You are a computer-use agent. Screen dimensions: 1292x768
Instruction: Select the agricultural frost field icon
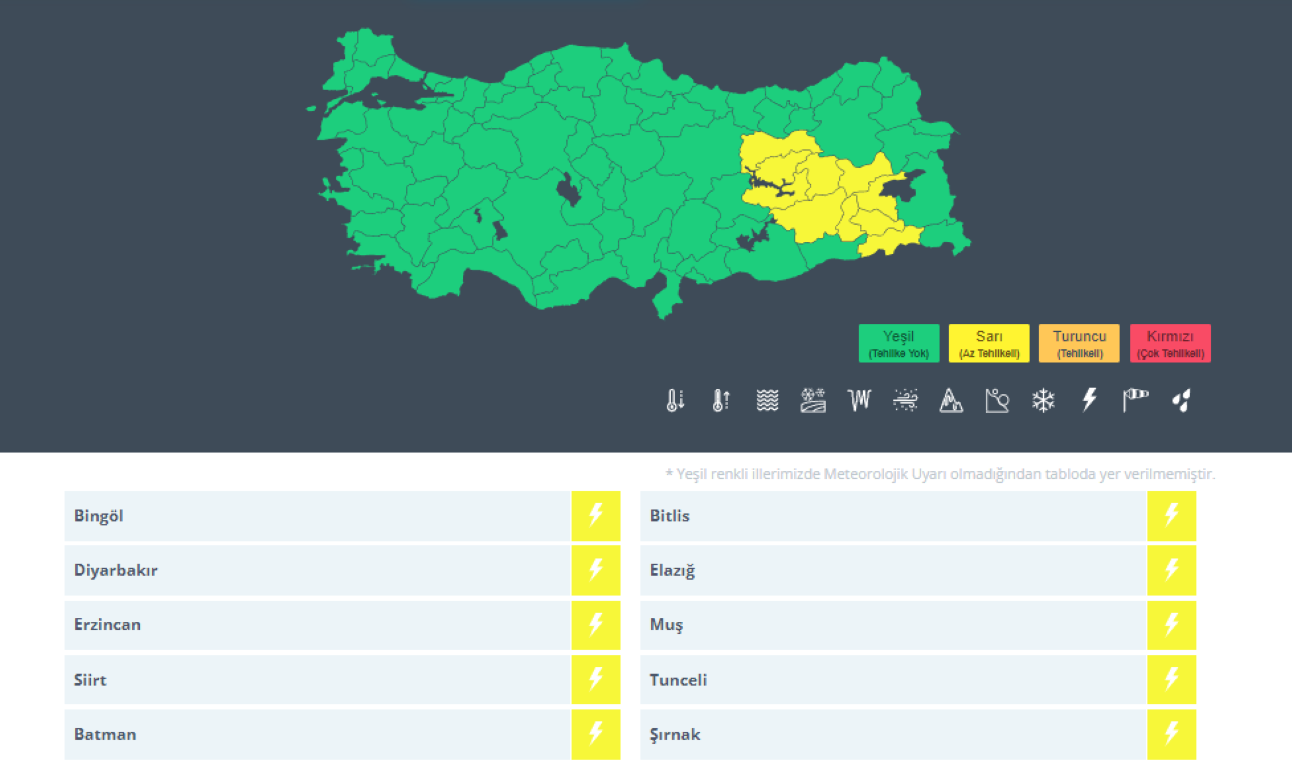click(x=813, y=401)
